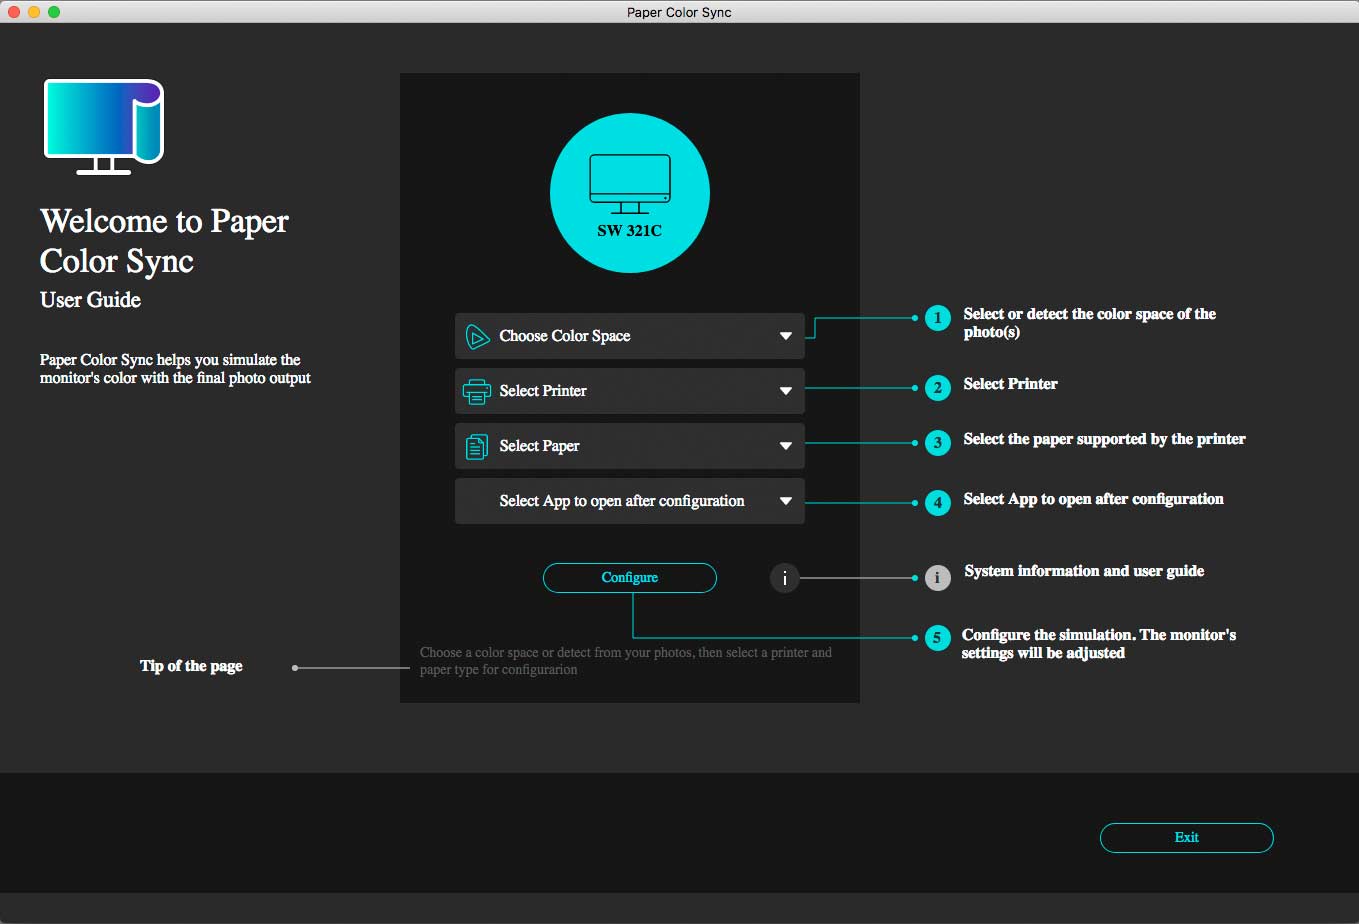
Task: Expand the Select Paper dropdown arrow
Action: point(786,446)
